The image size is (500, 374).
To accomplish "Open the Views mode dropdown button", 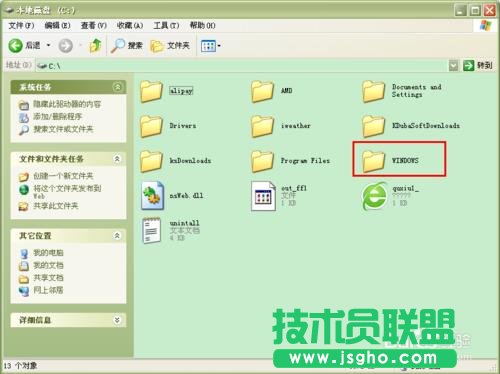I will pyautogui.click(x=211, y=46).
